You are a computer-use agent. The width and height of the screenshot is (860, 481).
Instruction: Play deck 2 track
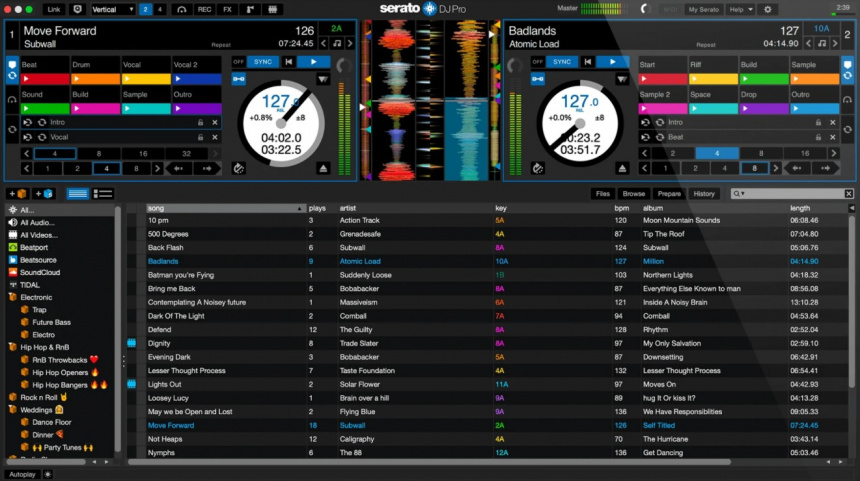(x=613, y=62)
